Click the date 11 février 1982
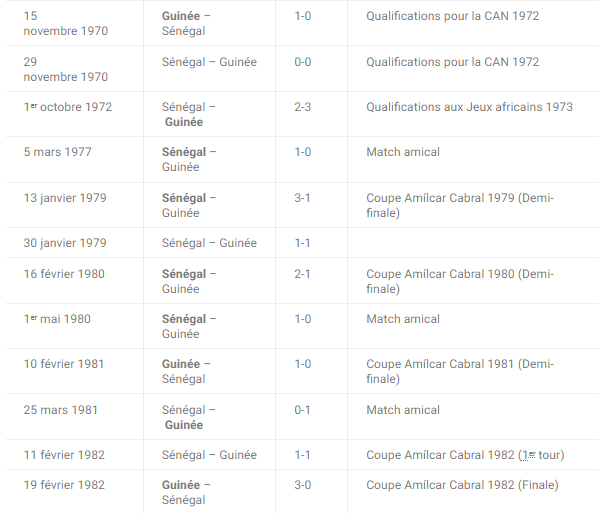 (64, 455)
